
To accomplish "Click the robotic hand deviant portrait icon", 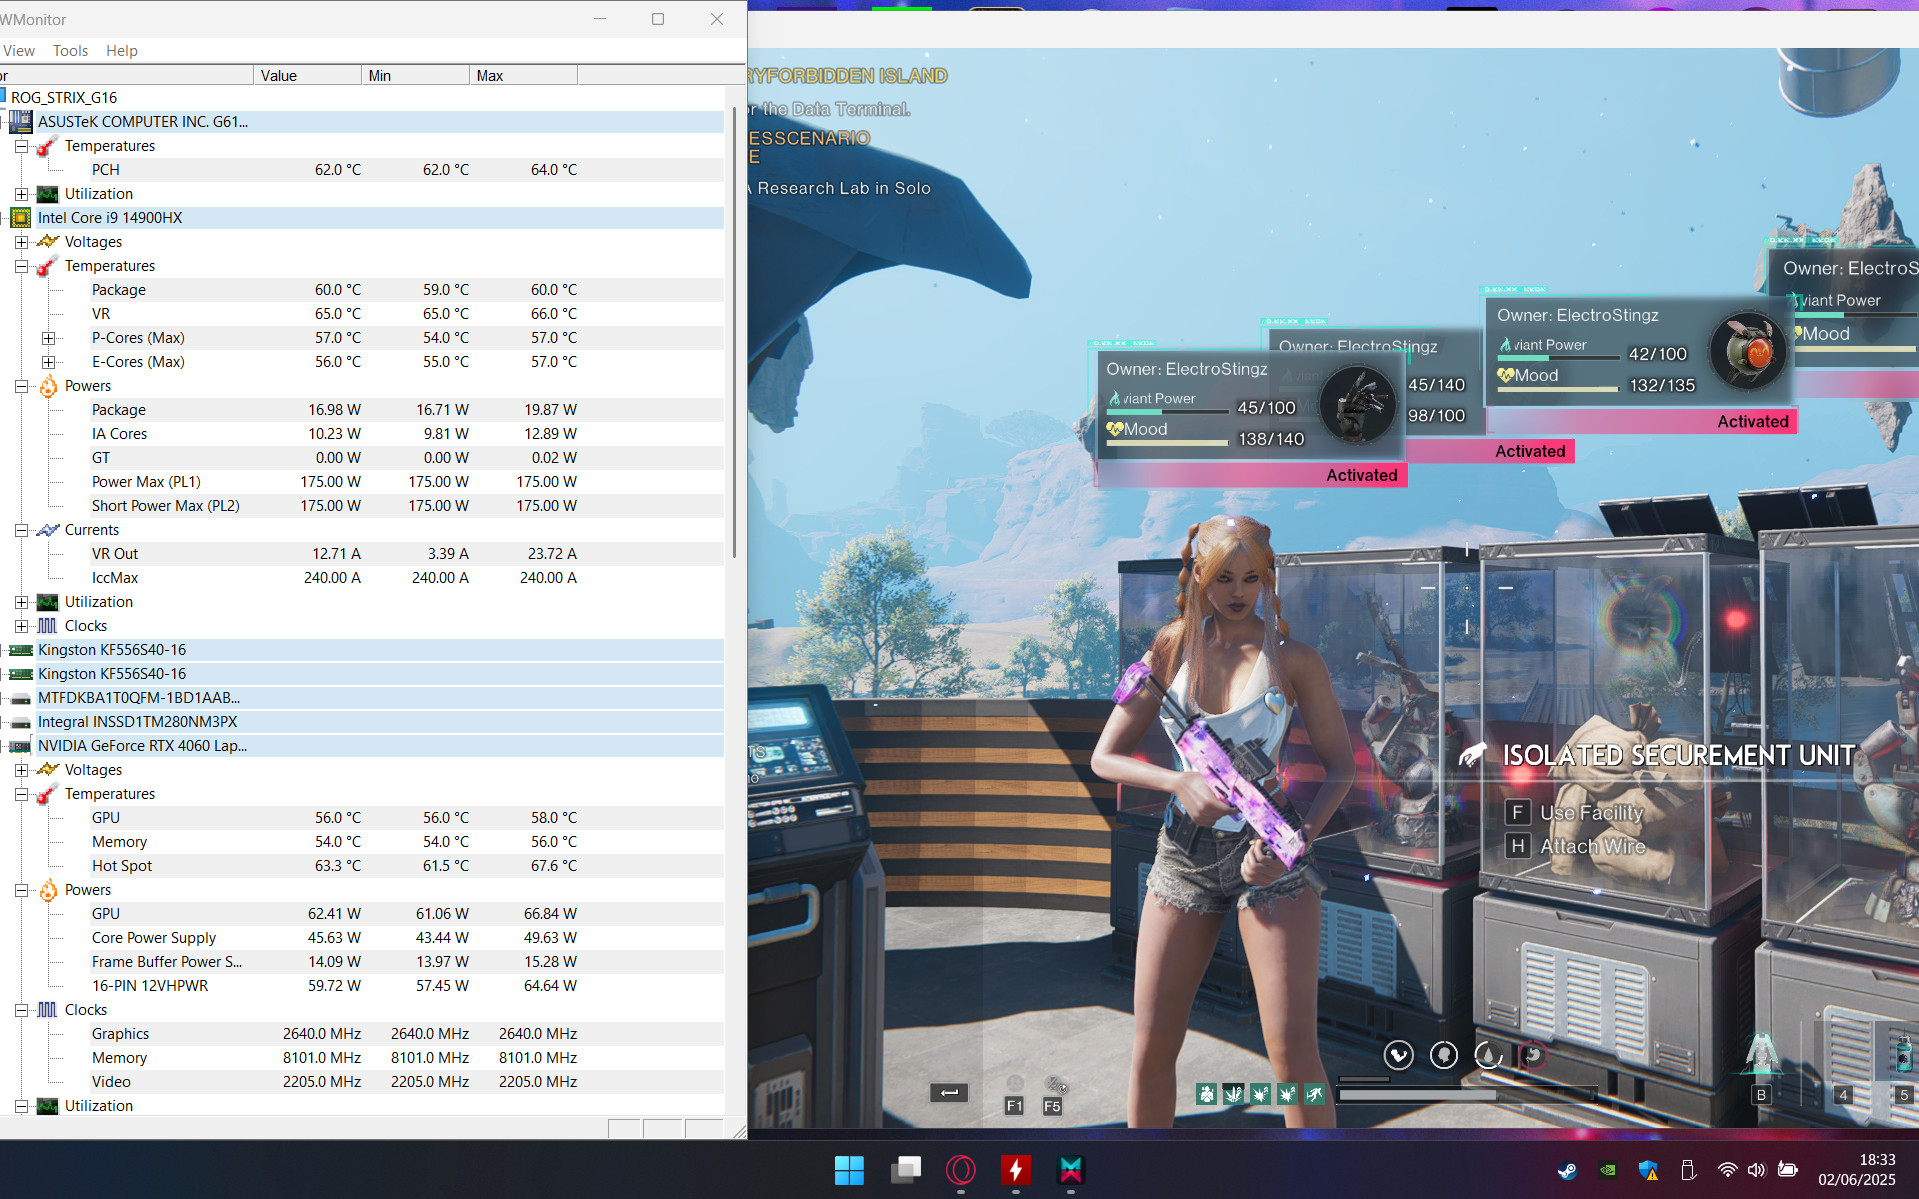I will click(1357, 405).
